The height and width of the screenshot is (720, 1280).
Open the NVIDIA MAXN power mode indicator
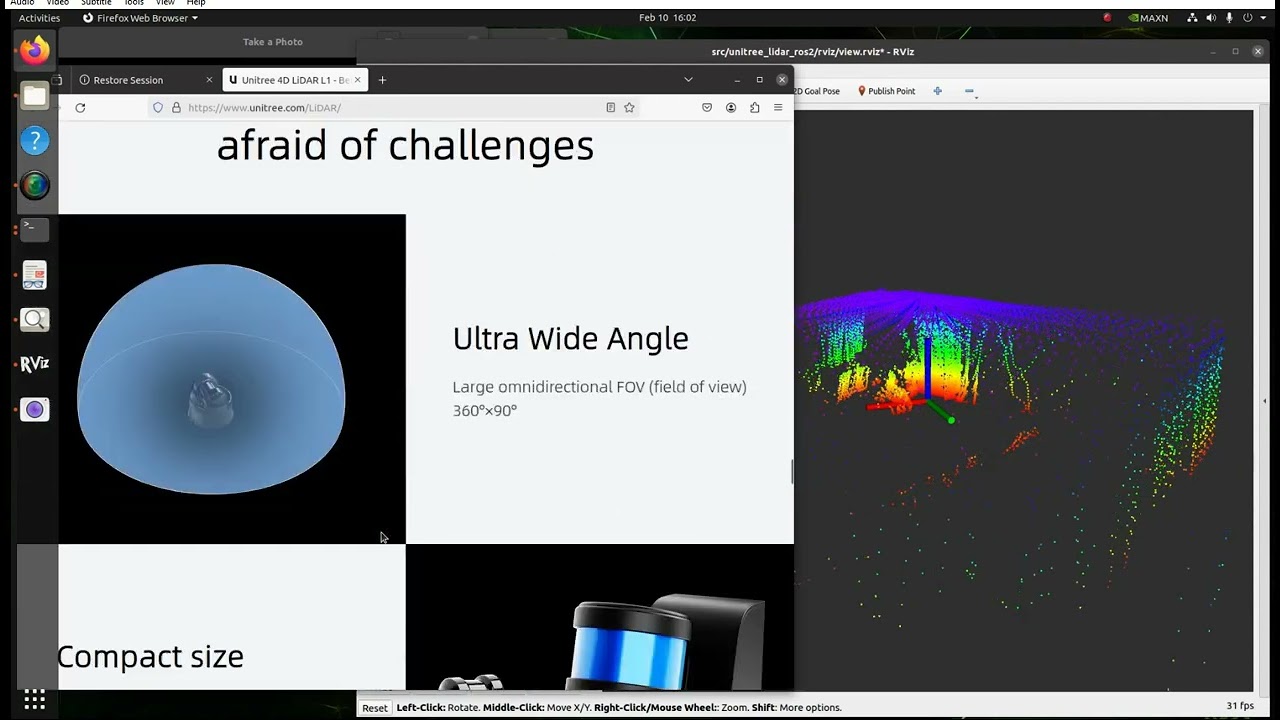click(1147, 18)
